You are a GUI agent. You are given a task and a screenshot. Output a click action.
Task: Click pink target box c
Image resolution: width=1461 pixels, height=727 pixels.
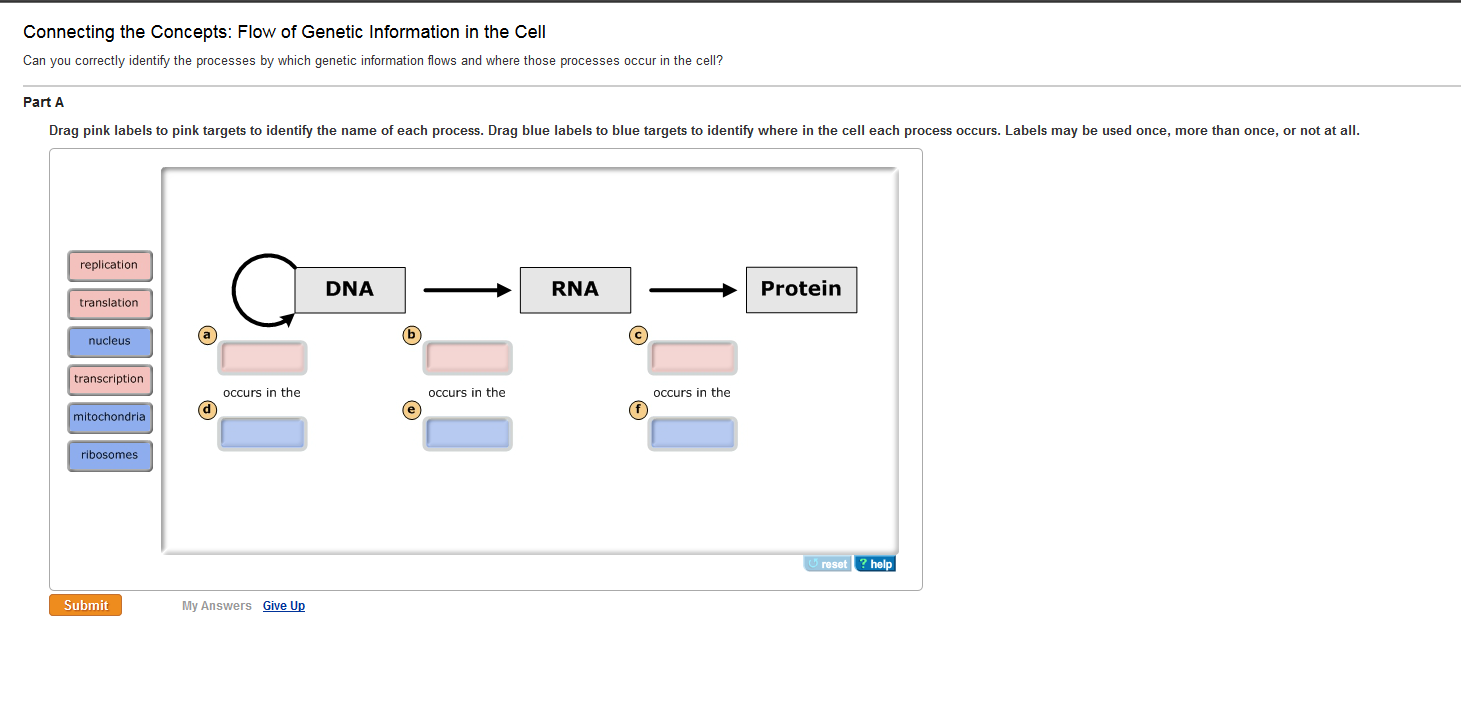pos(693,357)
